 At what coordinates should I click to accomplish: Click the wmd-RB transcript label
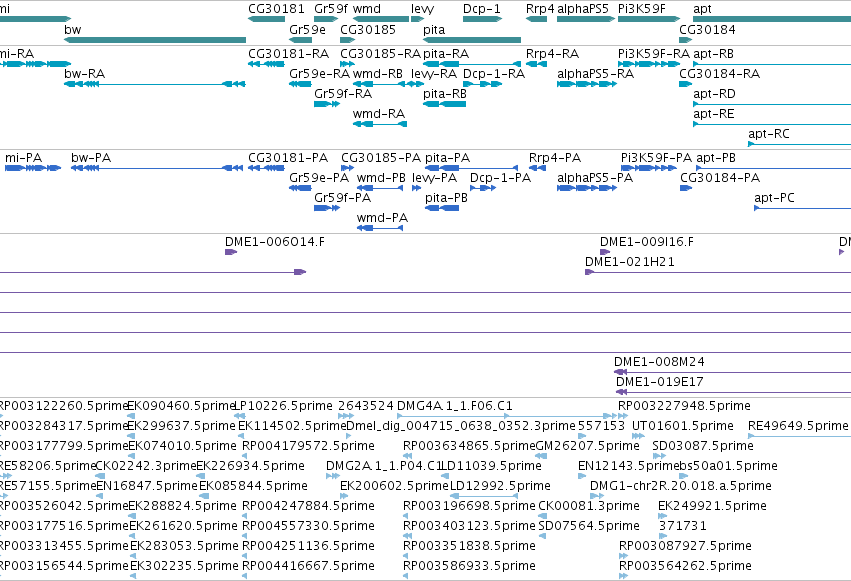(378, 74)
